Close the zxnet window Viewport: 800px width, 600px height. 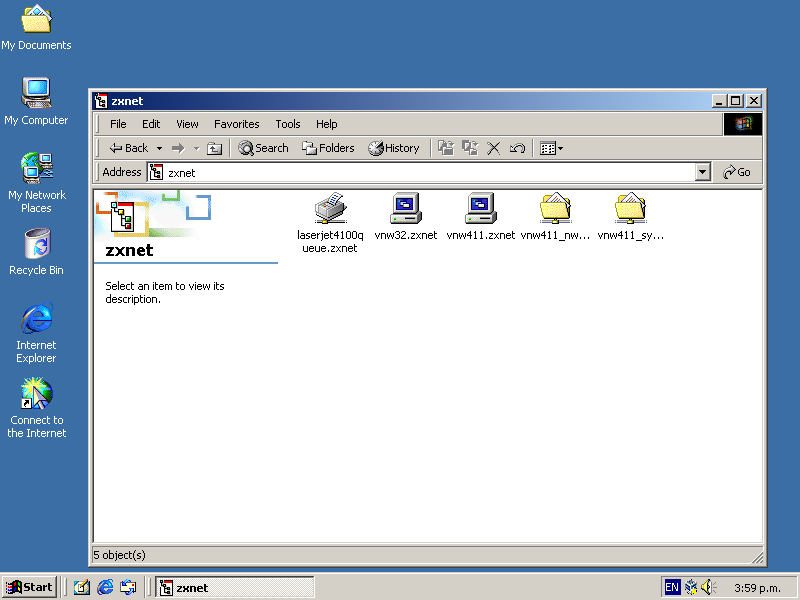point(754,101)
